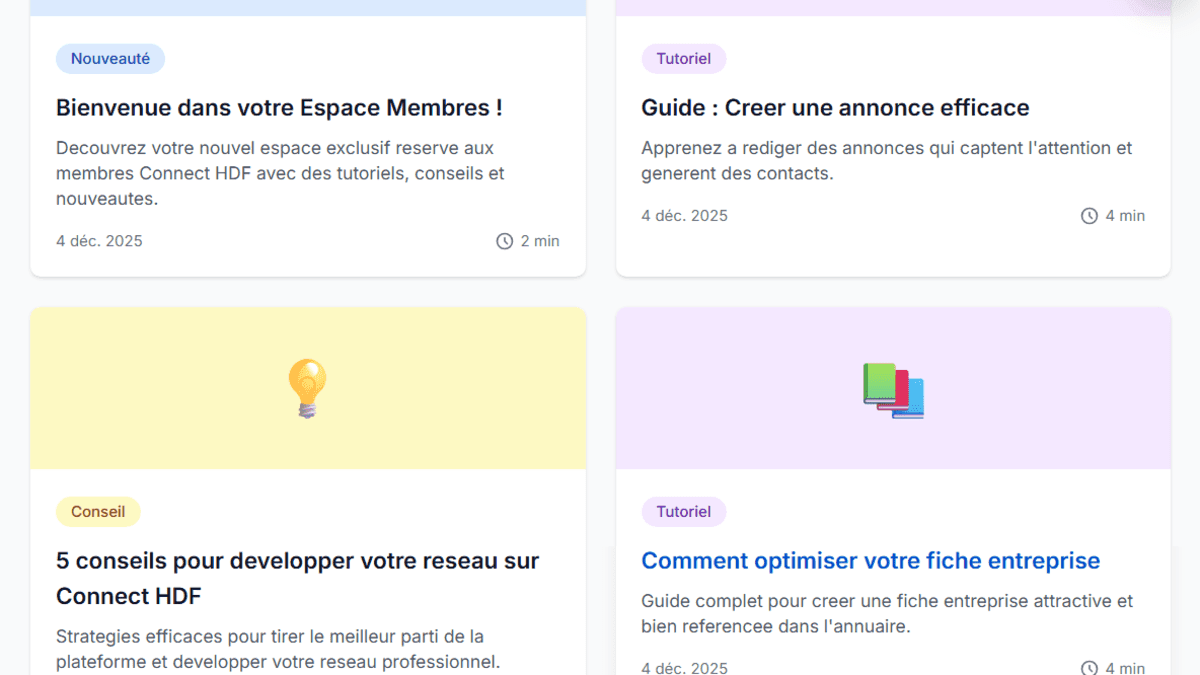Click the clock icon on annonce efficace card

coord(1088,215)
